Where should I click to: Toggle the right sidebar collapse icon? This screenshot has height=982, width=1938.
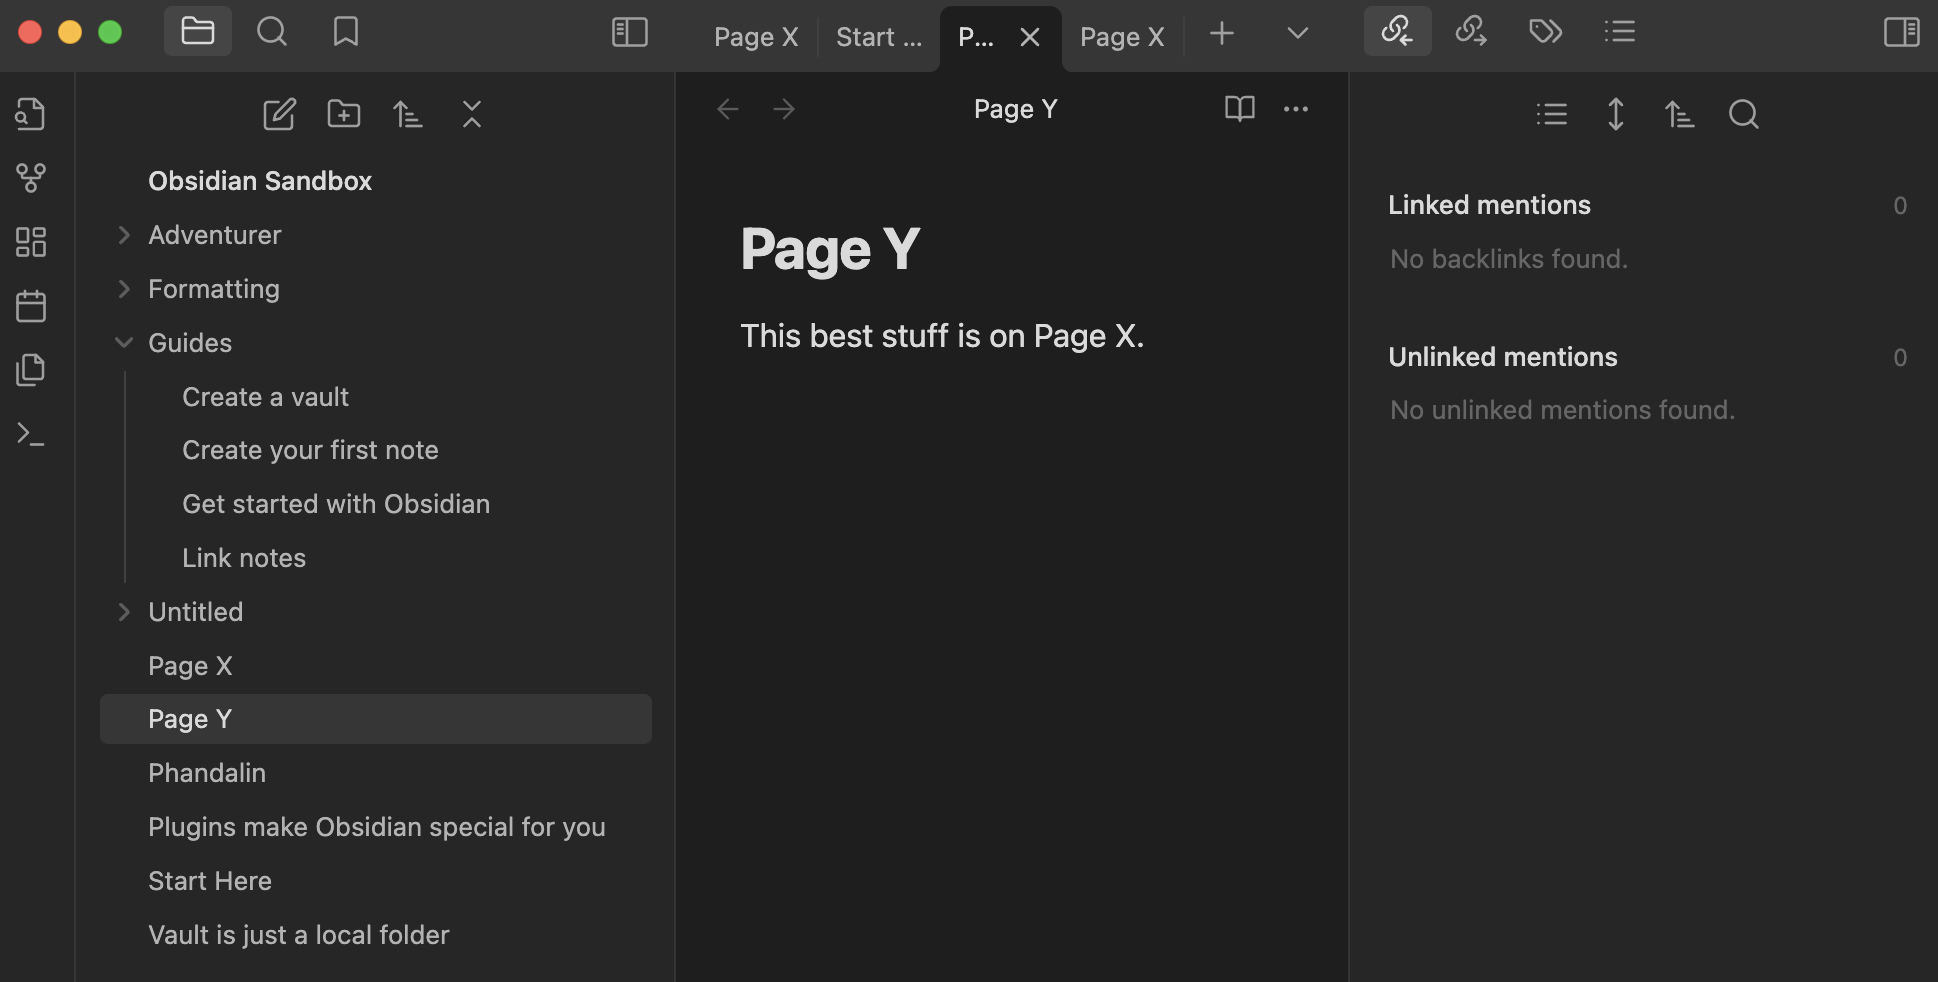tap(1901, 32)
